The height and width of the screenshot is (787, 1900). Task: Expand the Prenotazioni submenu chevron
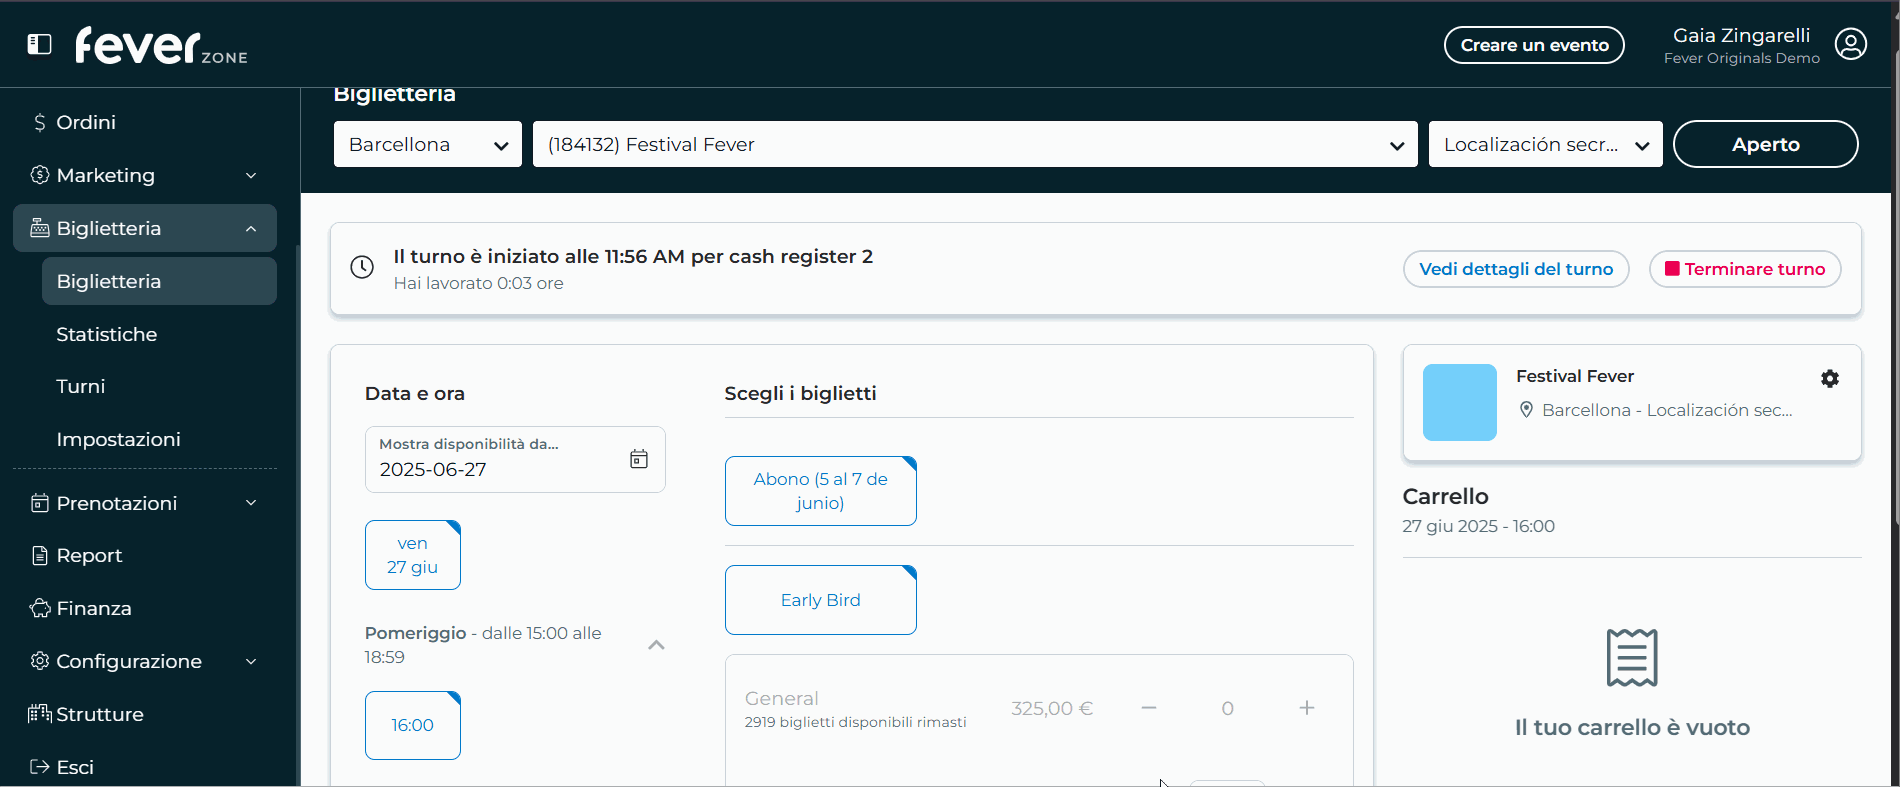pos(251,503)
